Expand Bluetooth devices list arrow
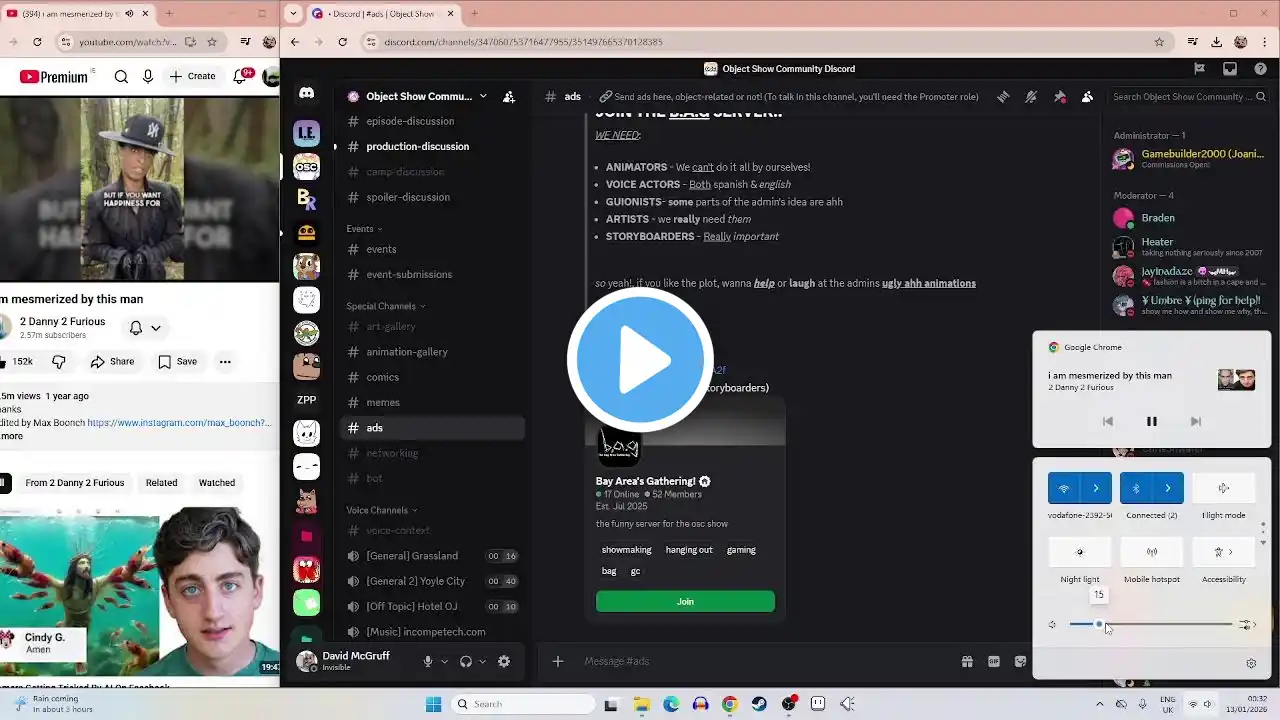Image resolution: width=1280 pixels, height=720 pixels. click(1168, 488)
